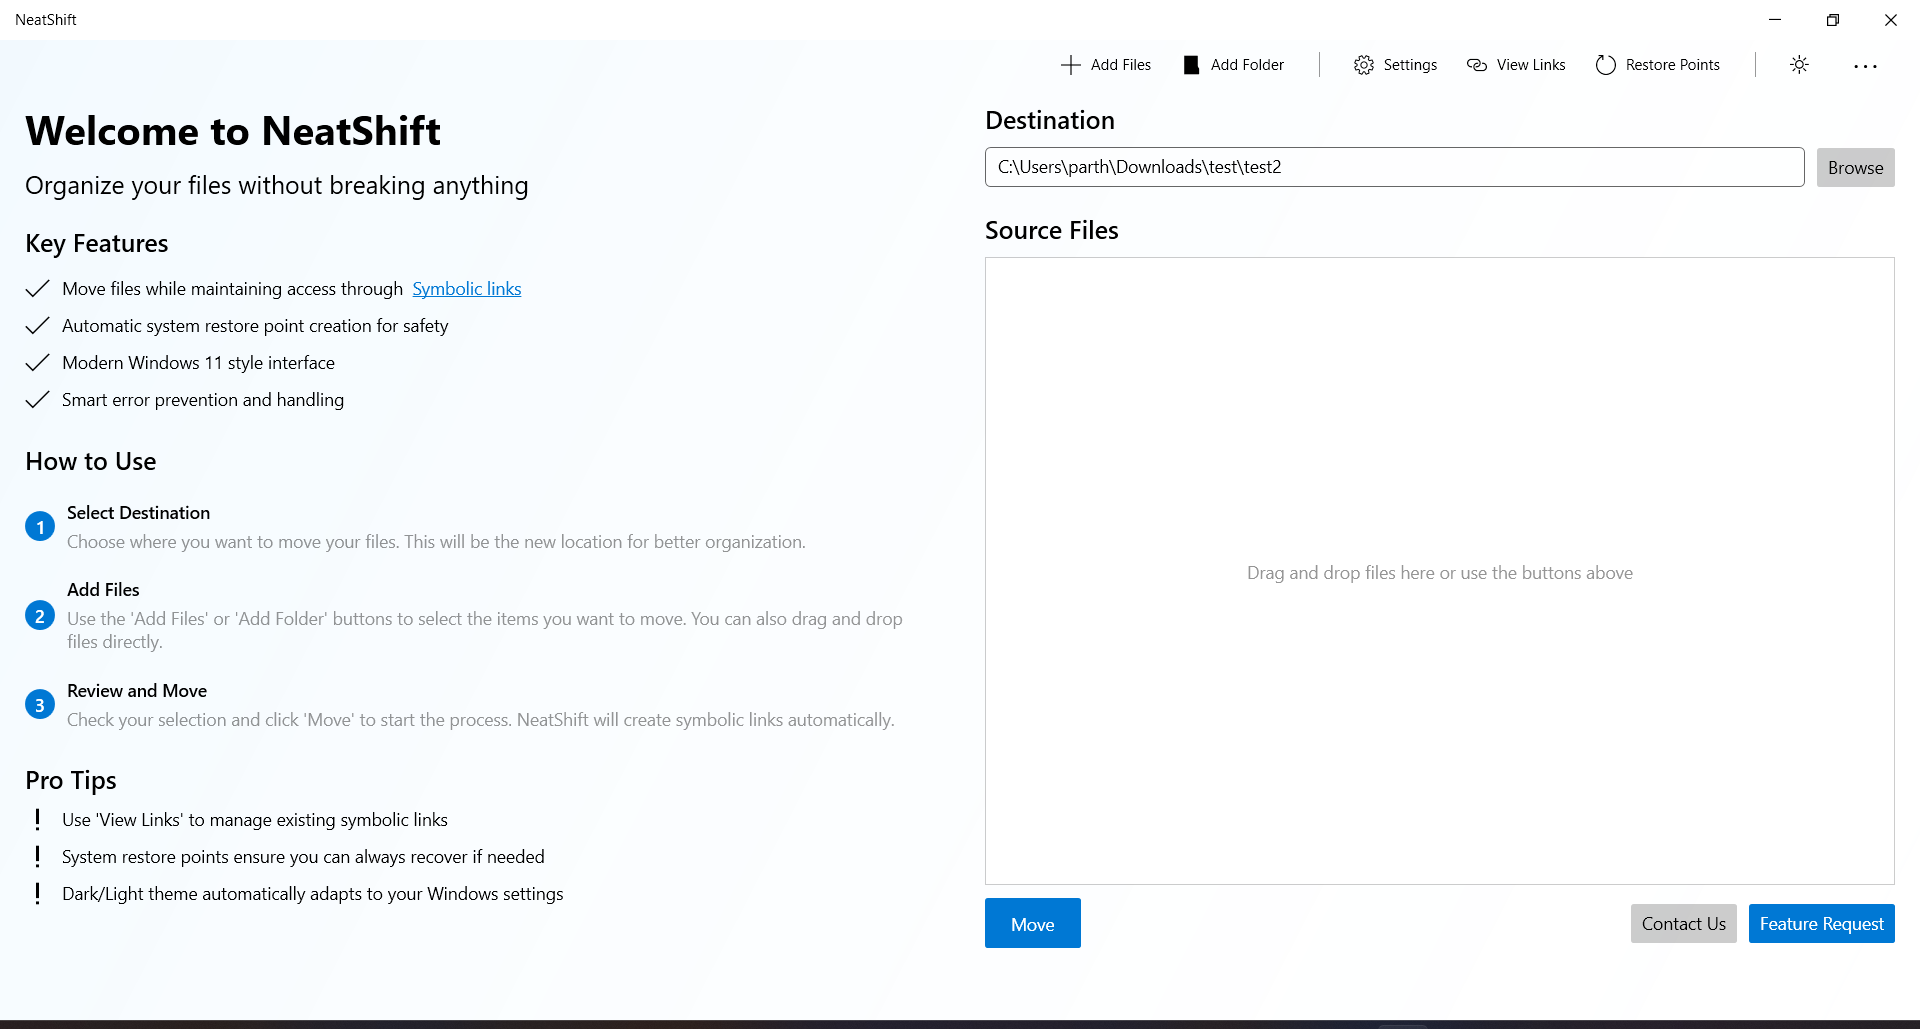The height and width of the screenshot is (1029, 1920).
Task: Click the 'Pro Tips' heading
Action: click(x=71, y=780)
